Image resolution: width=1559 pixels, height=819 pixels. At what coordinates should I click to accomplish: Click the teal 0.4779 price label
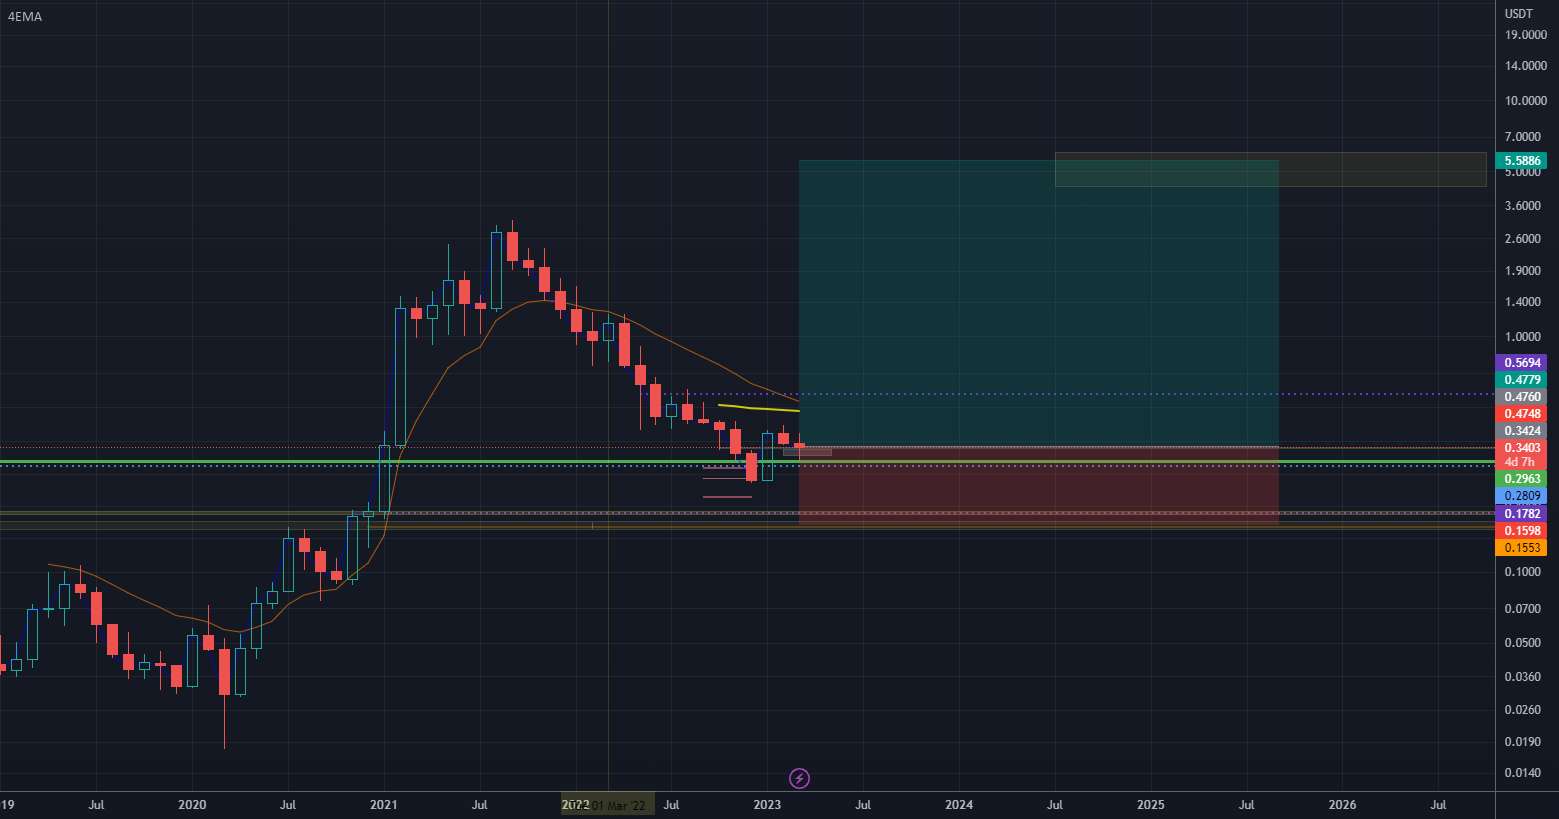[x=1520, y=380]
